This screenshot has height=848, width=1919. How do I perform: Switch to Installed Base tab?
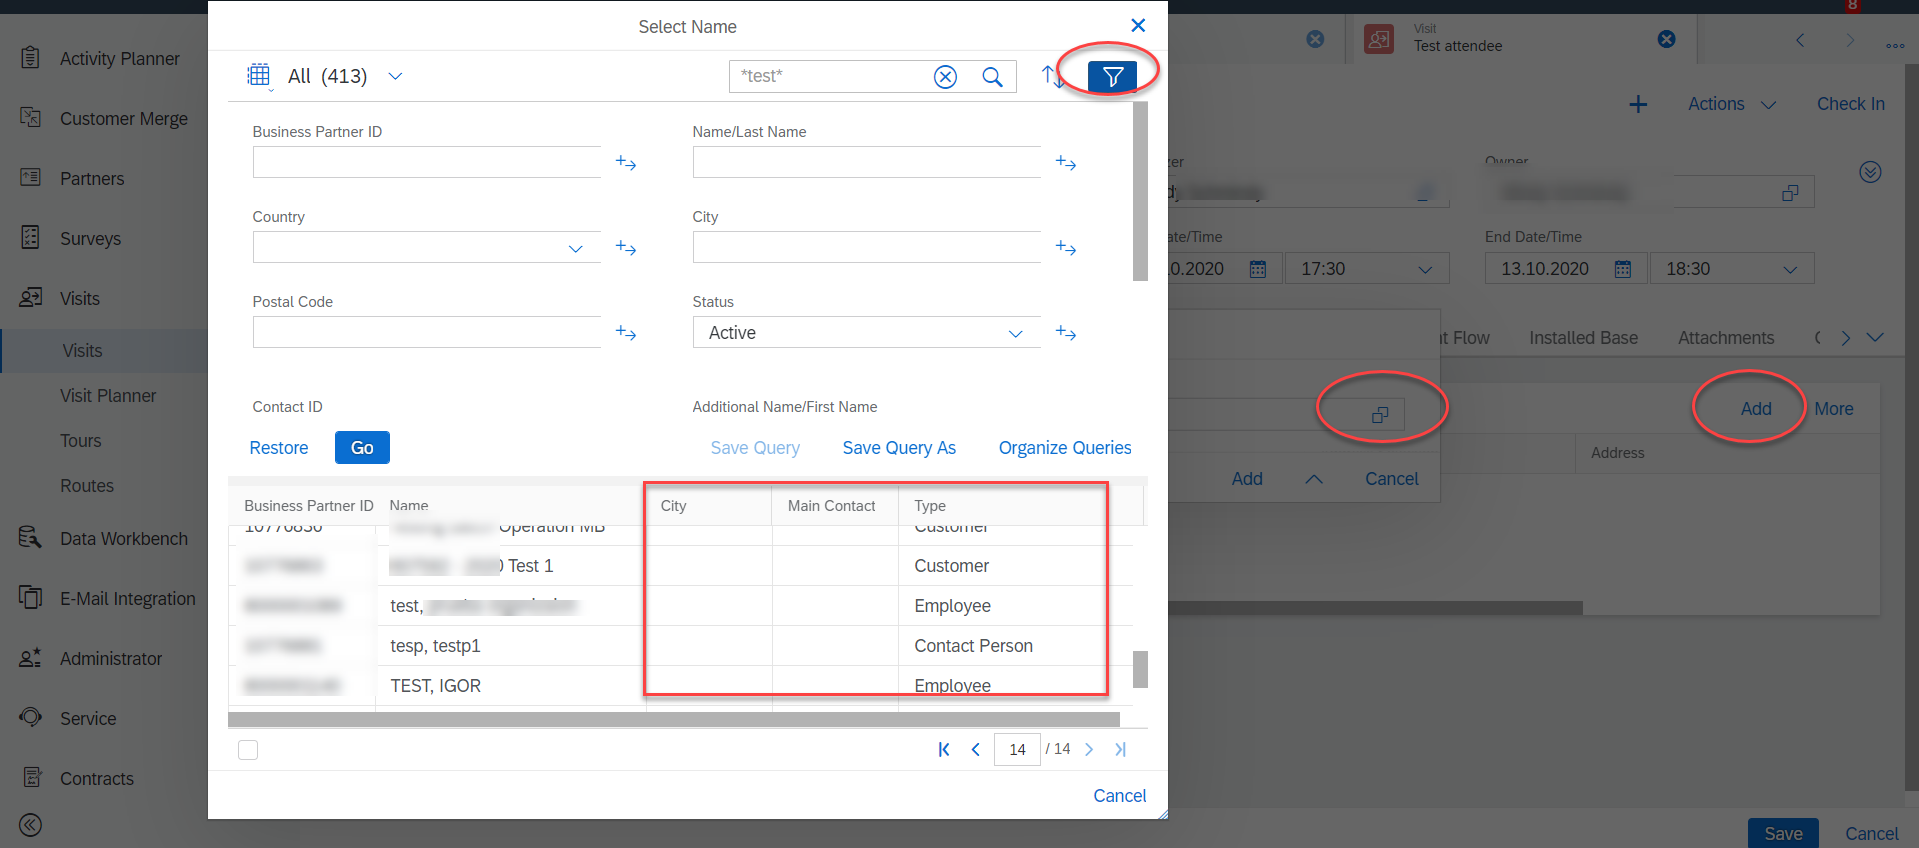[1583, 338]
